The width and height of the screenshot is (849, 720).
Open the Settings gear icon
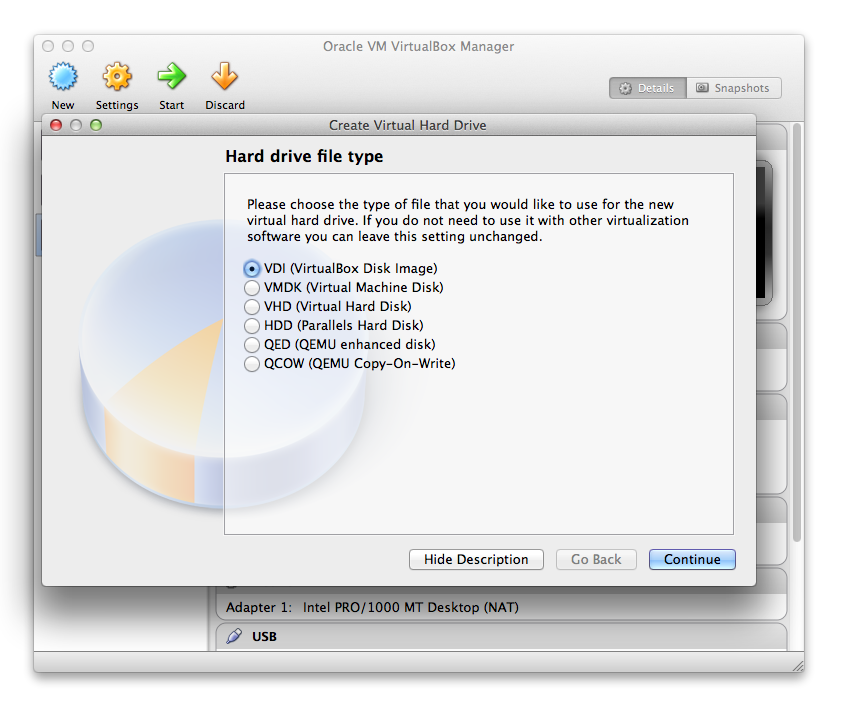(117, 77)
